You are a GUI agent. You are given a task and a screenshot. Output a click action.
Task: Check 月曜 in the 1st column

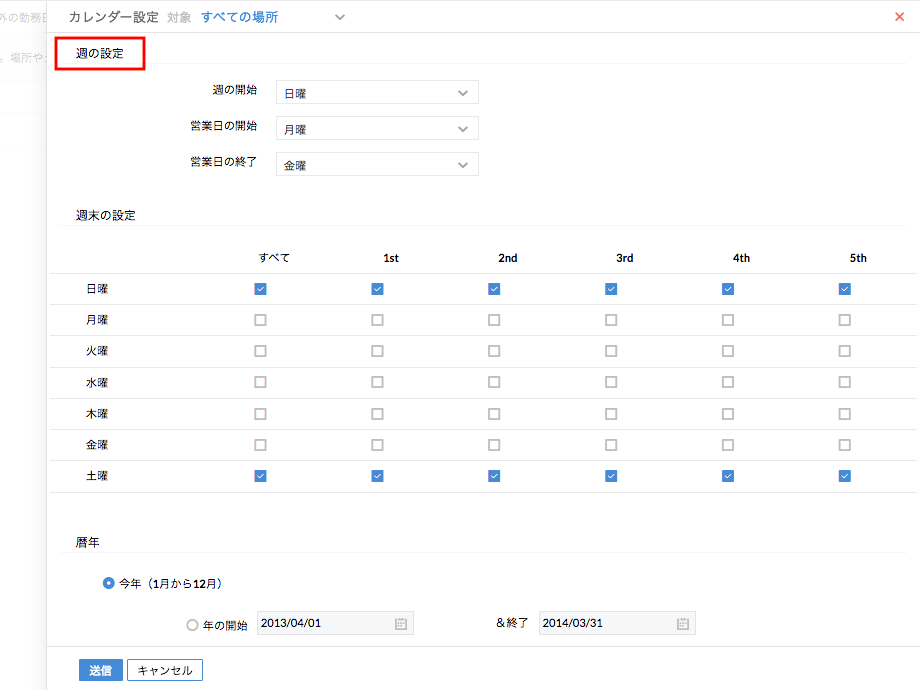click(x=377, y=320)
